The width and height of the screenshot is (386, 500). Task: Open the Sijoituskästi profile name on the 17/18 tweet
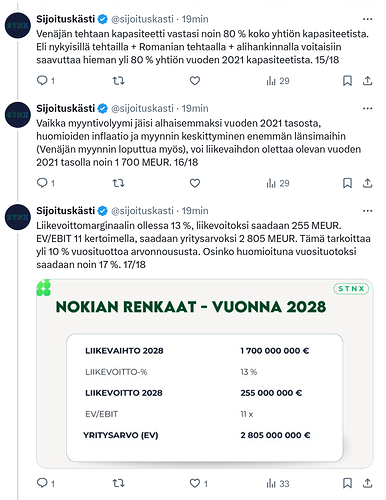tap(66, 211)
